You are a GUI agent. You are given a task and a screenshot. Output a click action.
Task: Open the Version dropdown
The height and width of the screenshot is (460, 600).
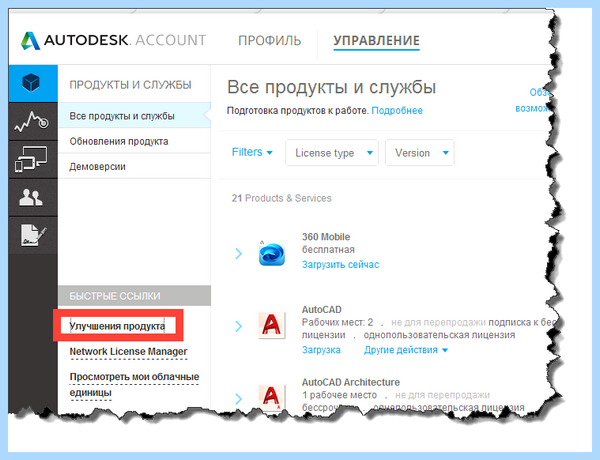(x=419, y=153)
